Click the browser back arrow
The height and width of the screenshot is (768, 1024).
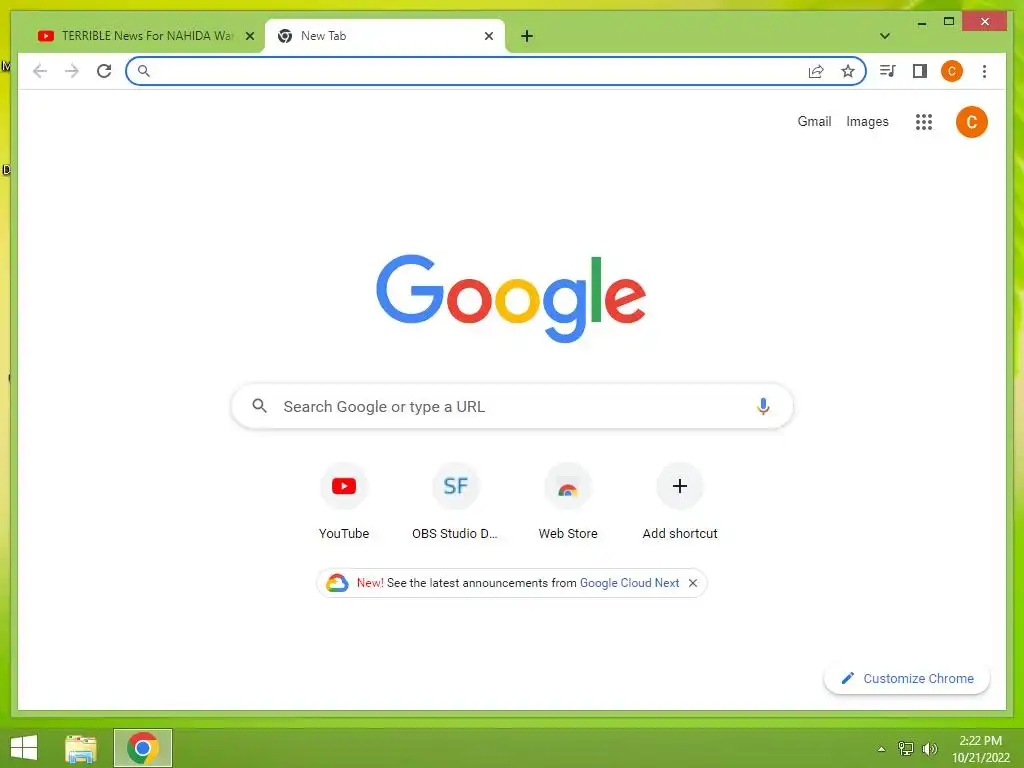[x=40, y=71]
